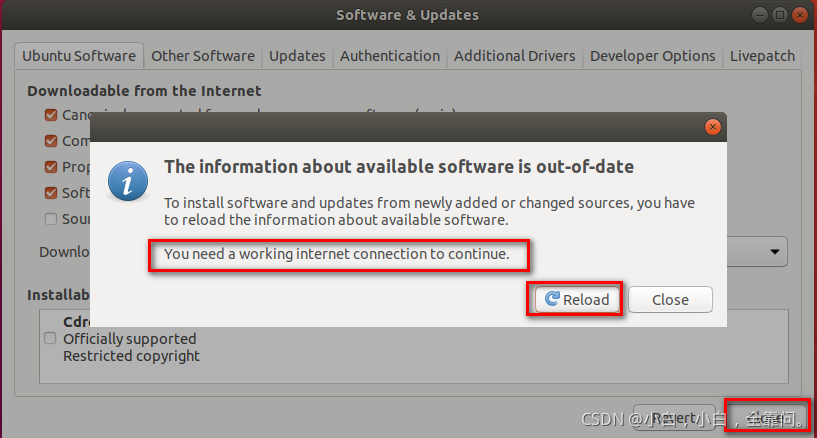This screenshot has height=438, width=817.
Task: Click the Close button in the dialog
Action: click(670, 299)
